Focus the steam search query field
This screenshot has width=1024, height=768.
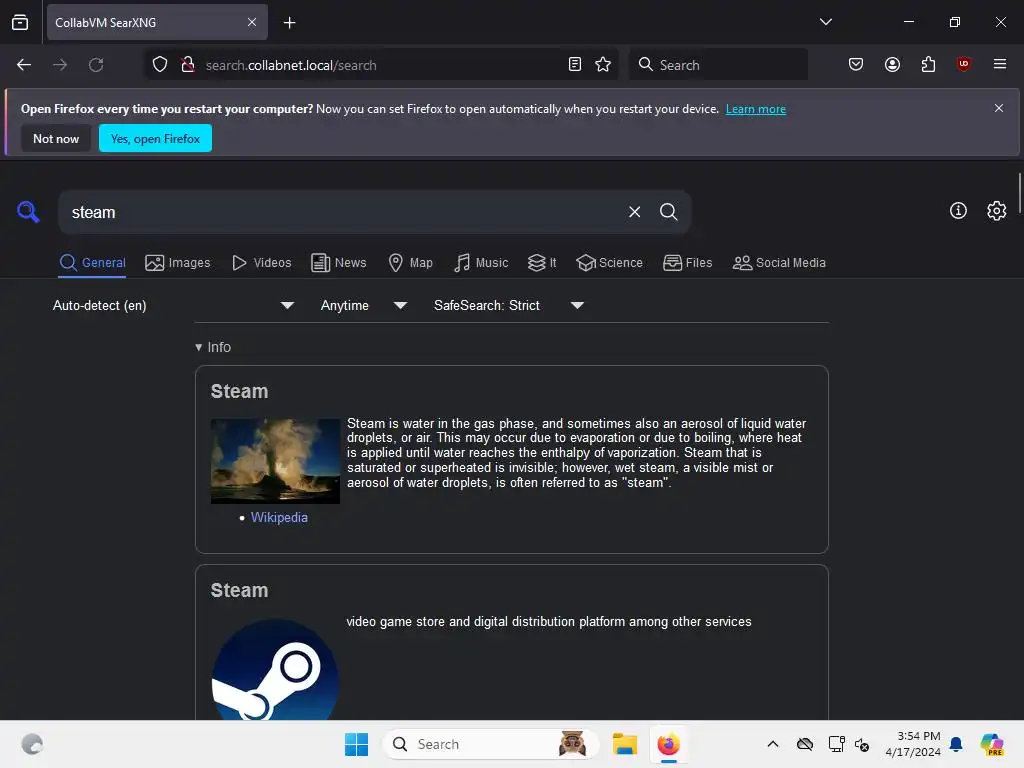(x=345, y=212)
